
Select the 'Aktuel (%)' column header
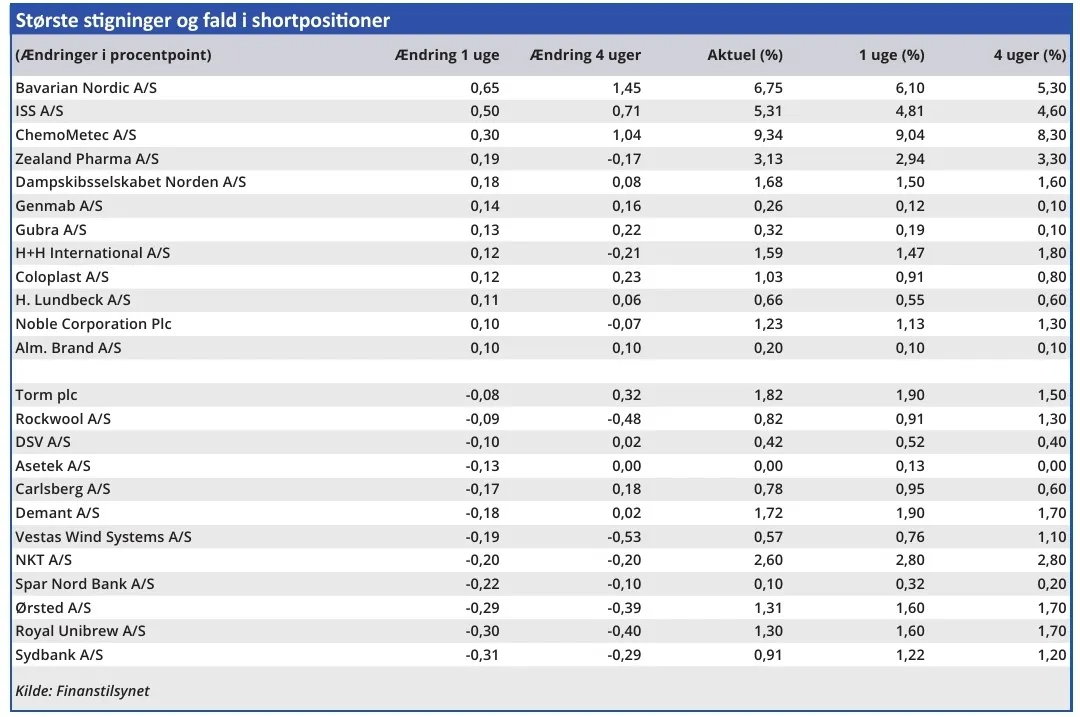[745, 55]
